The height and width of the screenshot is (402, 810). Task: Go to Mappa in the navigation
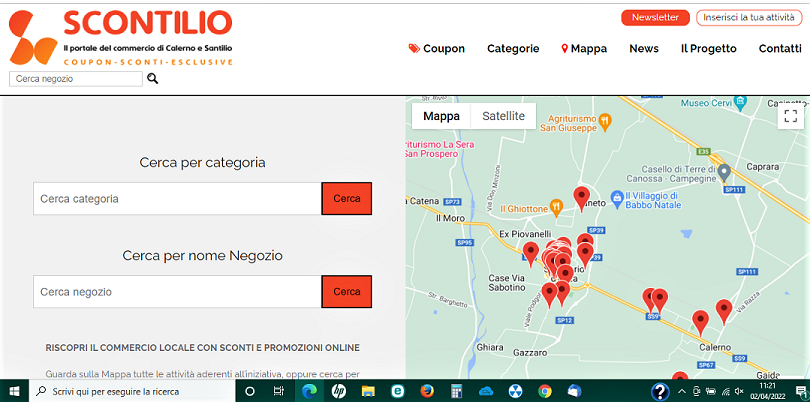(584, 49)
